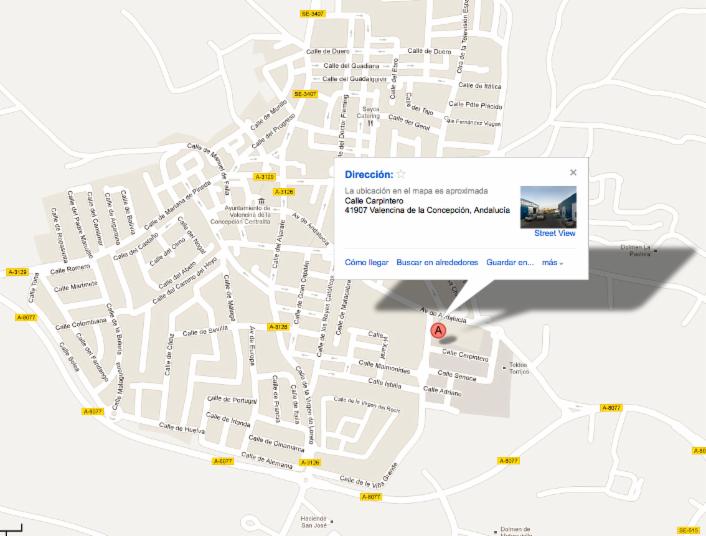Click the Dirección heading in the popup
706x536 pixels.
(x=368, y=174)
